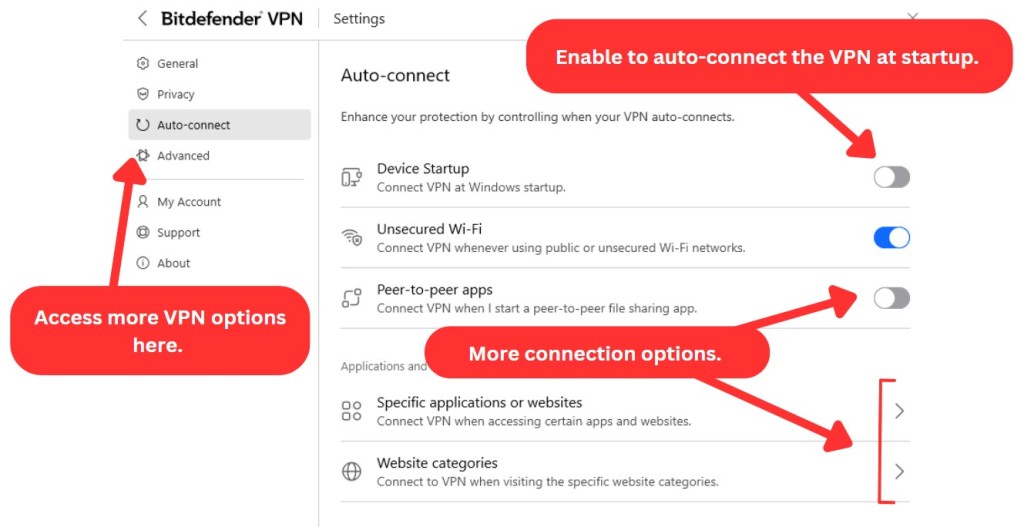Open the Website categories chevron
Image resolution: width=1024 pixels, height=527 pixels.
click(x=899, y=471)
